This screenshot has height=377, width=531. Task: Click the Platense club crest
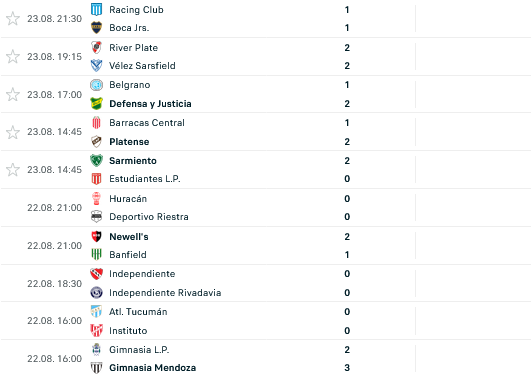[x=97, y=141]
